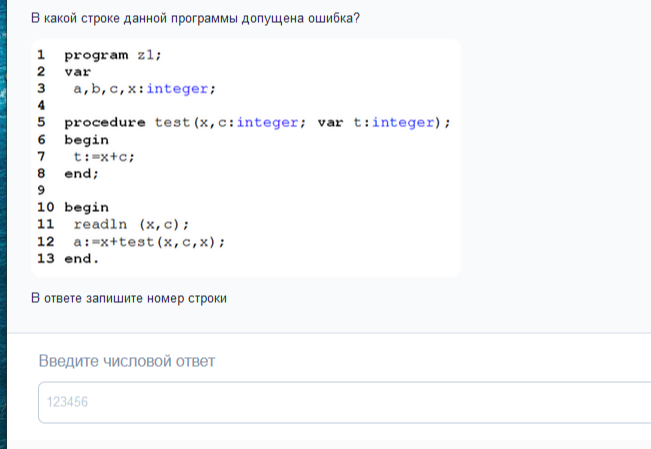Click the 'begin' keyword on line 6
The image size is (651, 449).
click(86, 140)
